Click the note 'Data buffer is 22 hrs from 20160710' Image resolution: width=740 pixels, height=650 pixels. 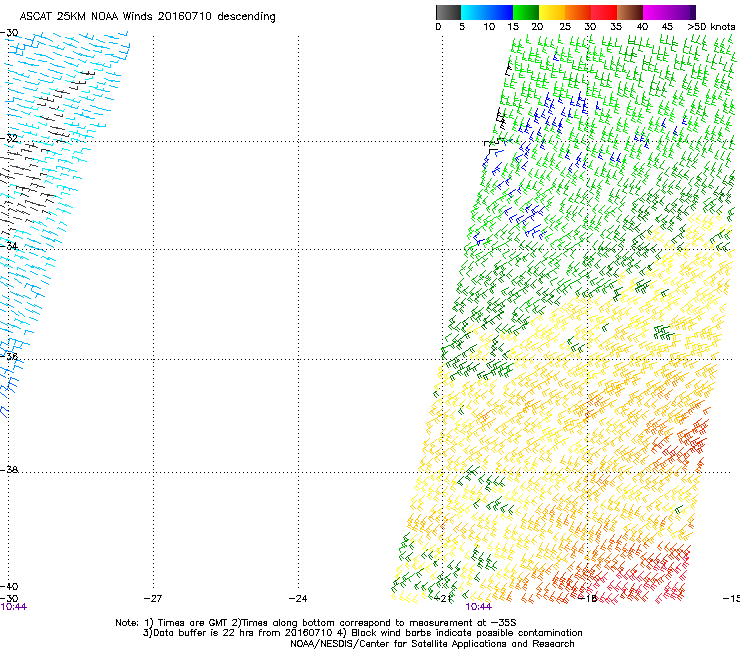(244, 633)
